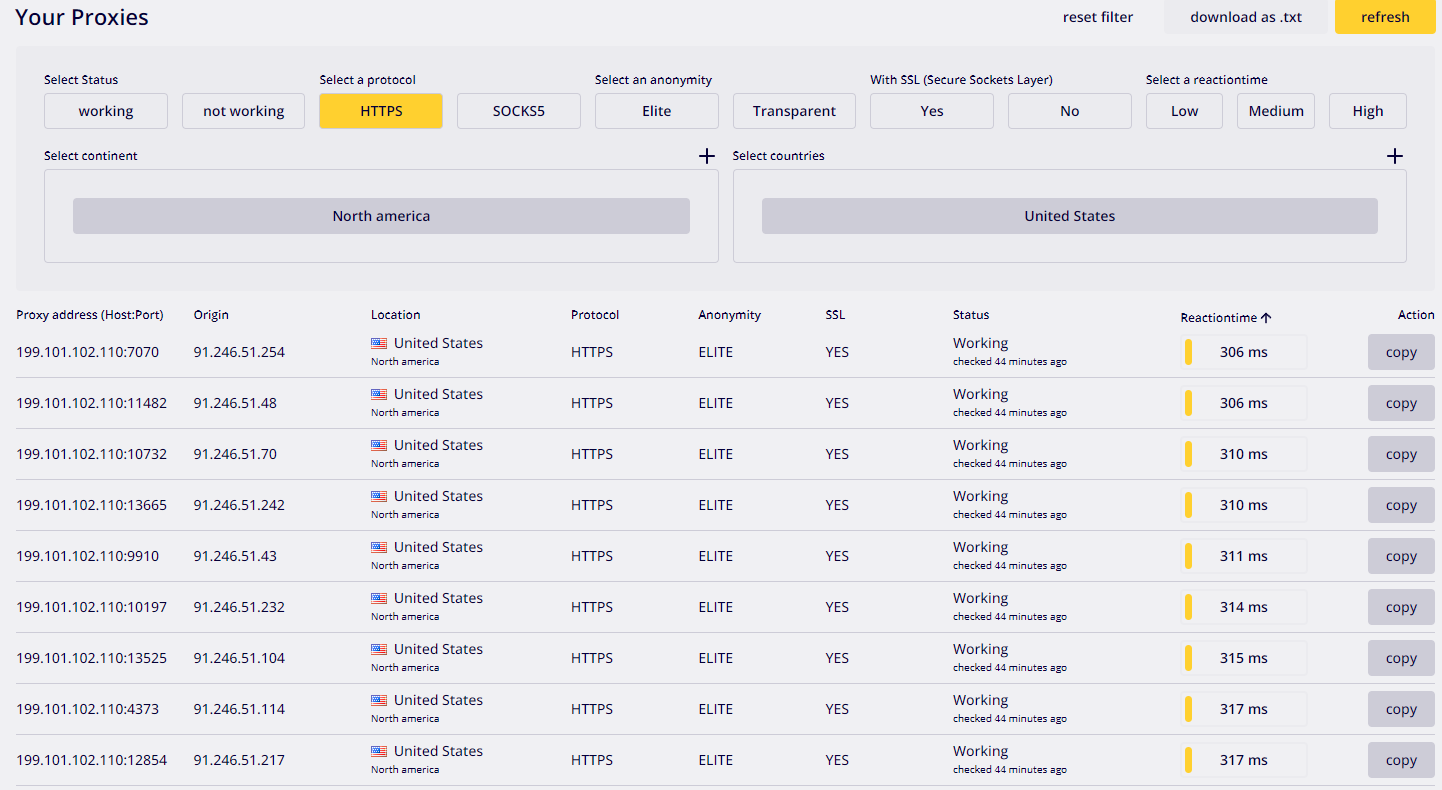The height and width of the screenshot is (790, 1442).
Task: Click the plus icon next to Select countries
Action: (1395, 156)
